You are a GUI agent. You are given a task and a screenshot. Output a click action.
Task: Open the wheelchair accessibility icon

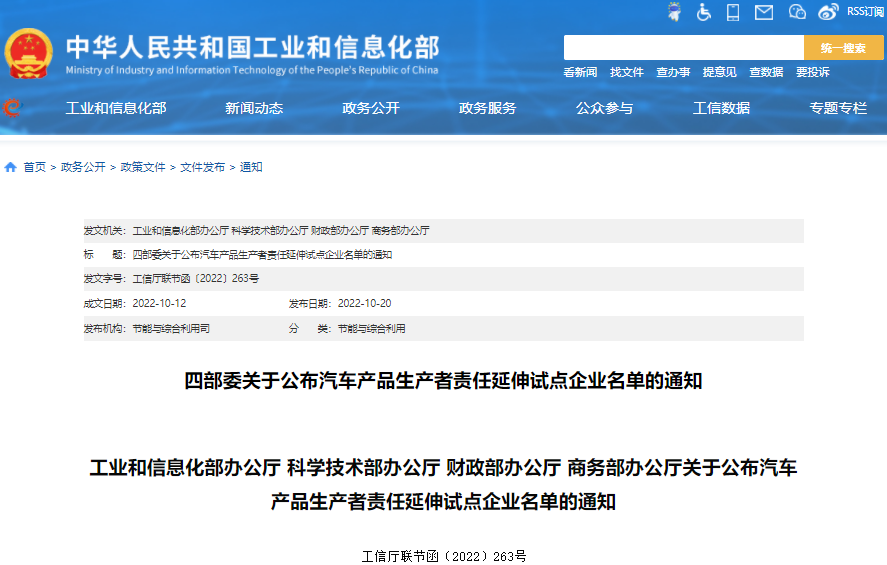coord(704,12)
